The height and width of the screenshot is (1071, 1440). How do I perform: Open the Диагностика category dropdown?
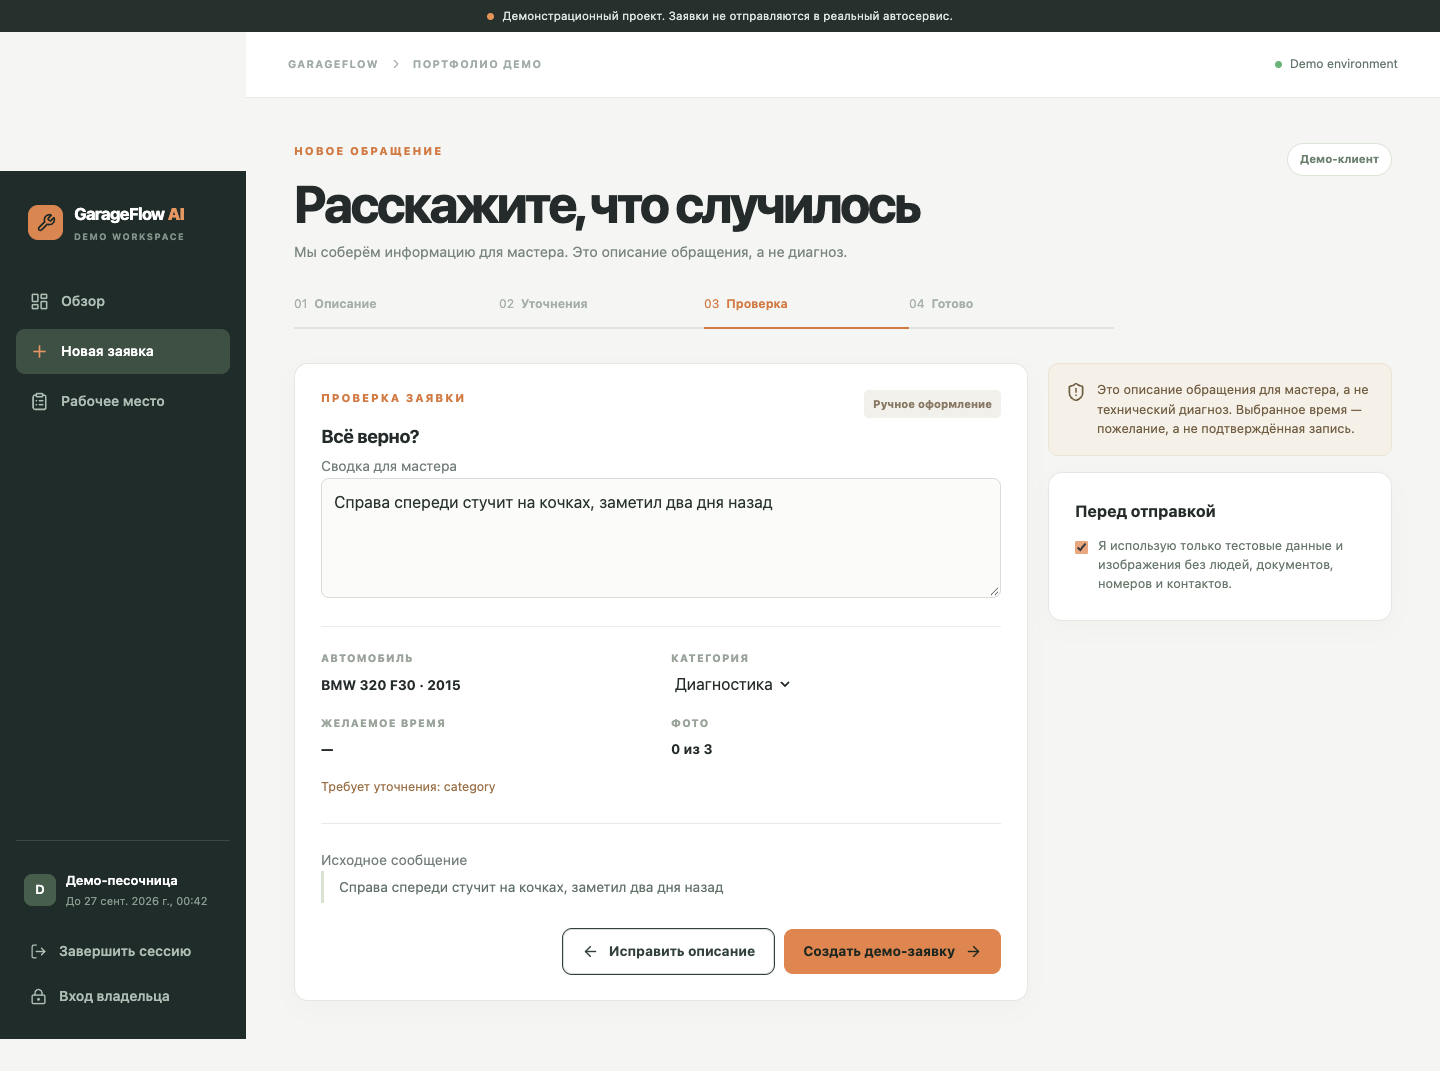point(732,684)
